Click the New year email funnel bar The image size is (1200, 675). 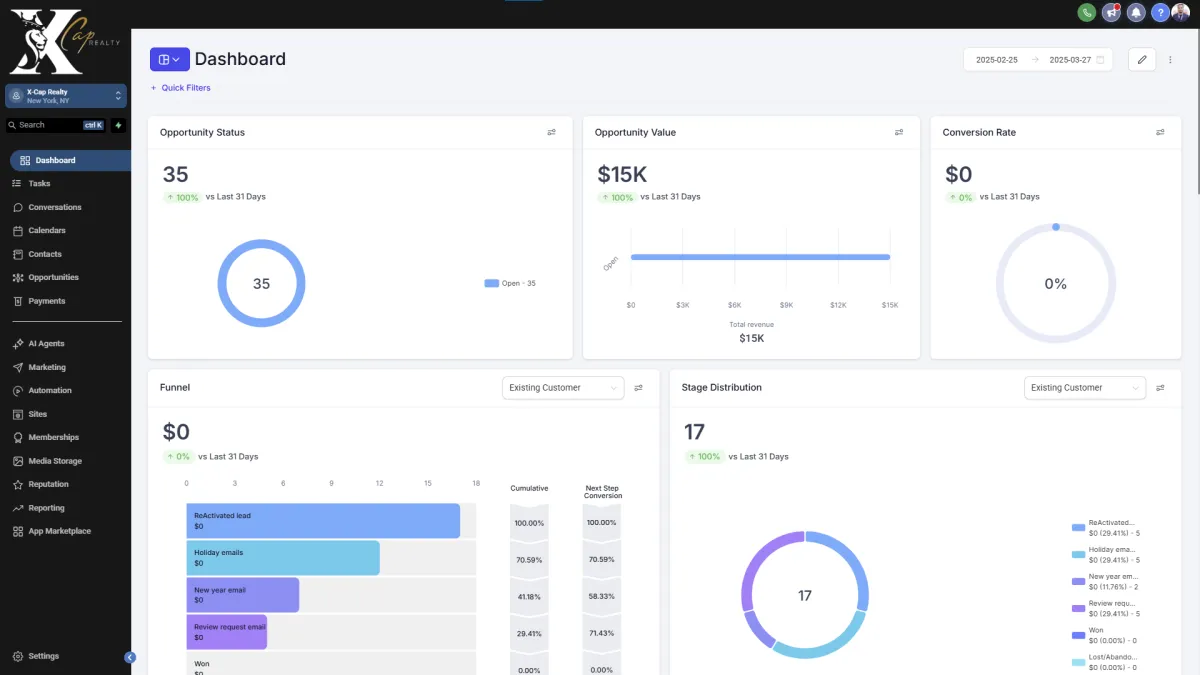pos(242,595)
